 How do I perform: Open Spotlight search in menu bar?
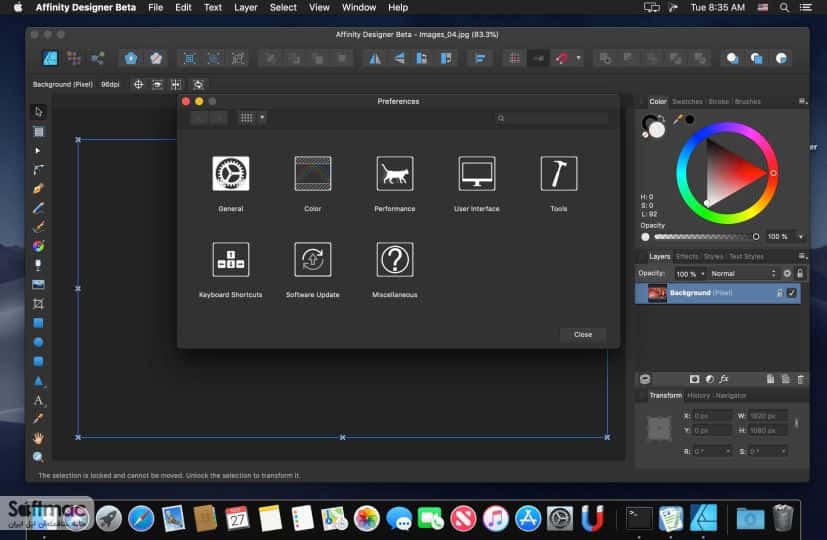pos(784,7)
